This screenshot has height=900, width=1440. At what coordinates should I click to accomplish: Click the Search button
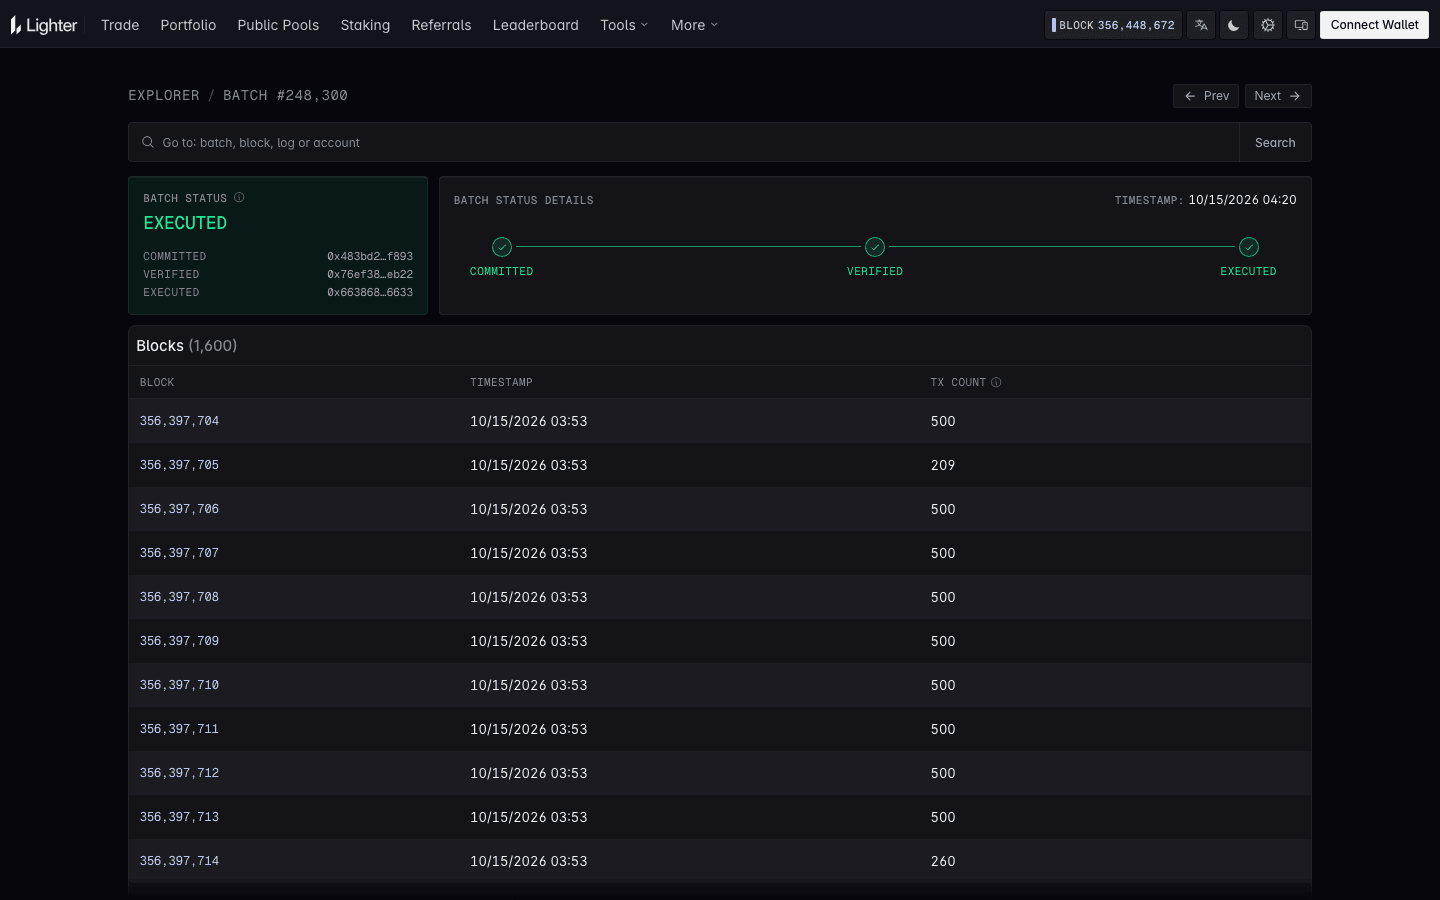click(1275, 142)
